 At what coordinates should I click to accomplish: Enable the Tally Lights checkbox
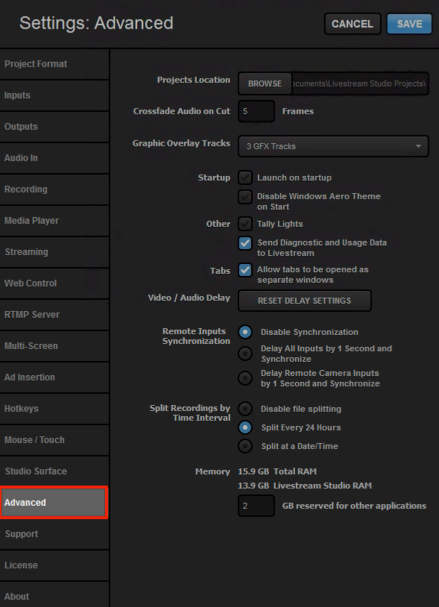pos(245,224)
